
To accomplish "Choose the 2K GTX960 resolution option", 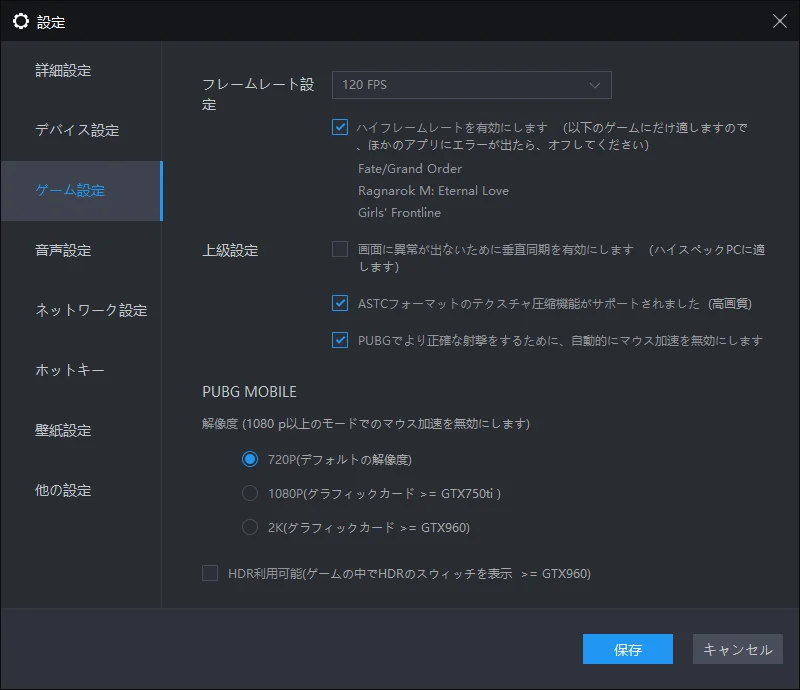I will coord(250,527).
